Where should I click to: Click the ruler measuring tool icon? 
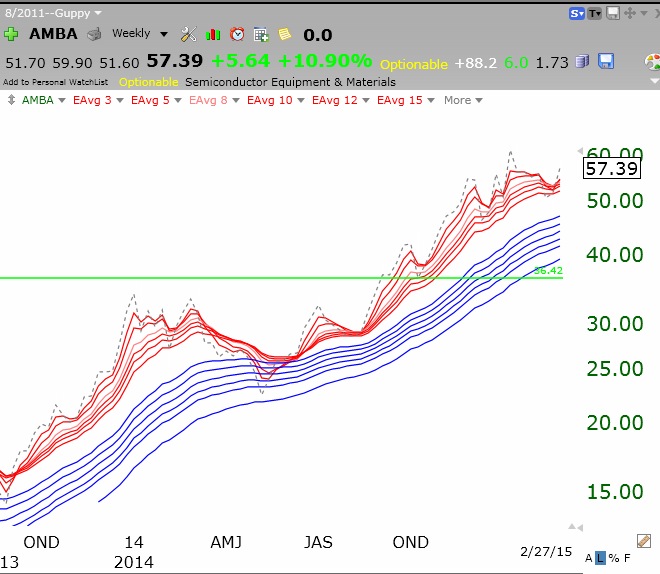click(x=644, y=541)
